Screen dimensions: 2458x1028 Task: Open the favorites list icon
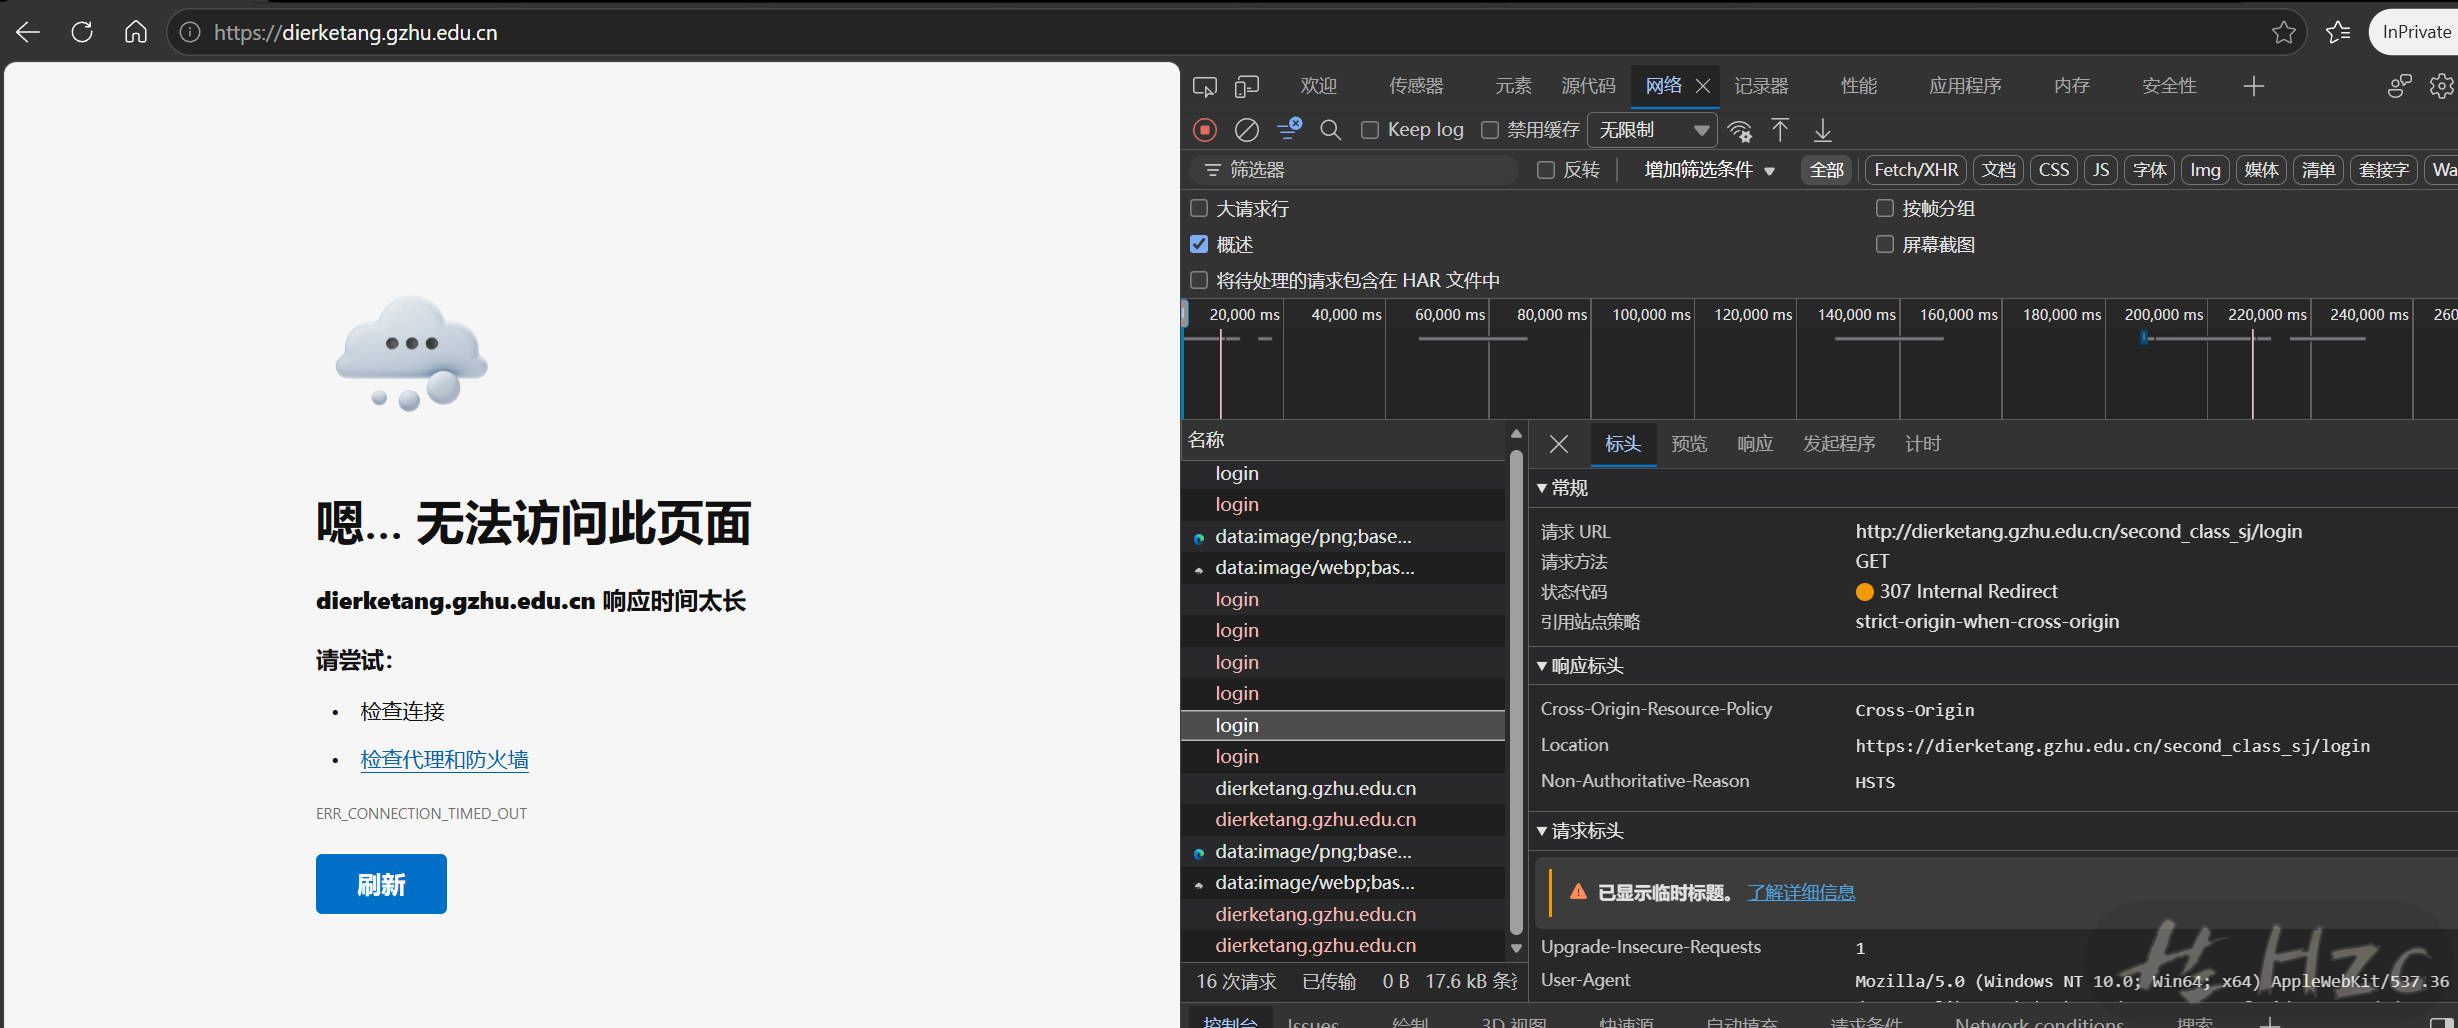(x=2338, y=32)
